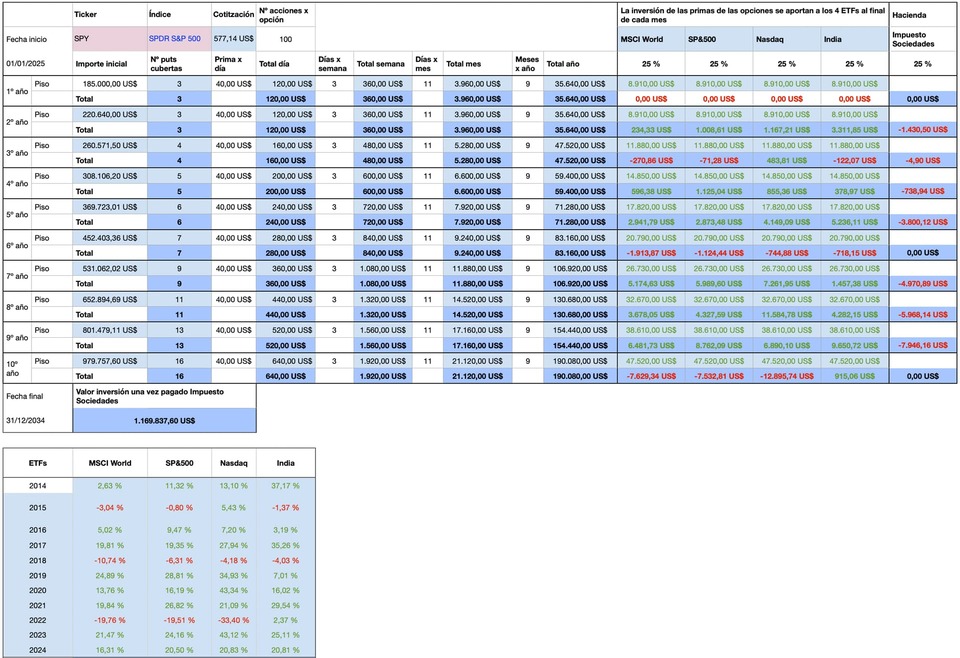The image size is (960, 658).
Task: Click the 308.106,20 US$ initial amount
Action: tap(110, 176)
